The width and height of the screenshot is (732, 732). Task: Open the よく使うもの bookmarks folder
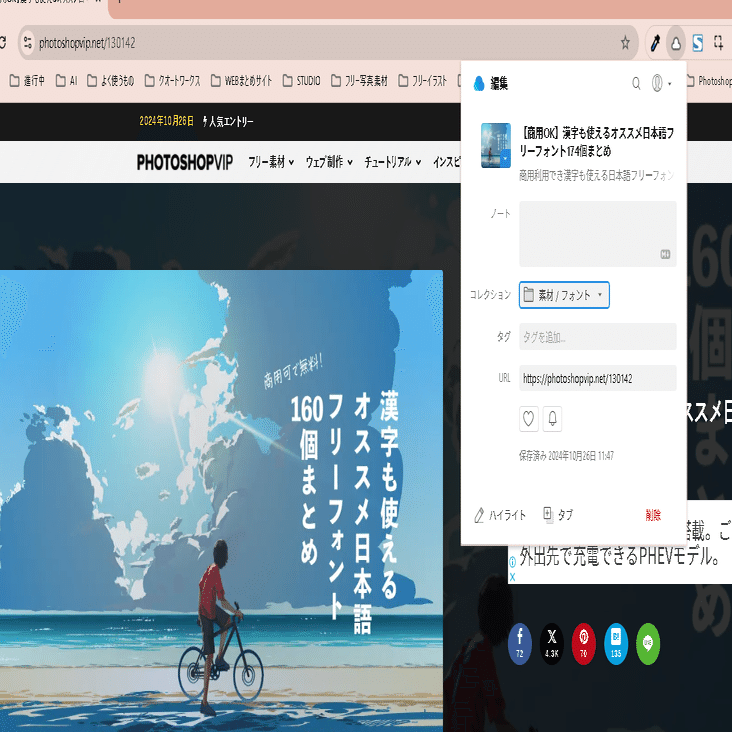click(111, 81)
